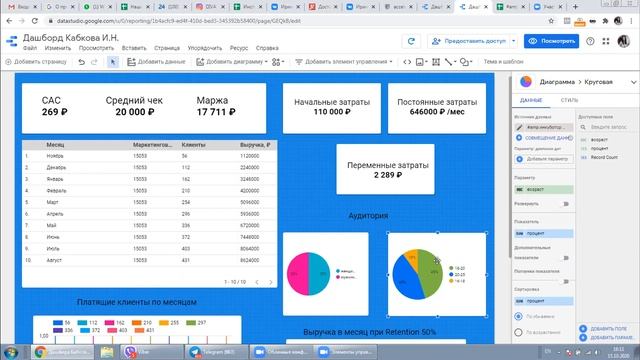Screen dimensions: 640x360
Task: Open share access options arrow
Action: point(514,41)
